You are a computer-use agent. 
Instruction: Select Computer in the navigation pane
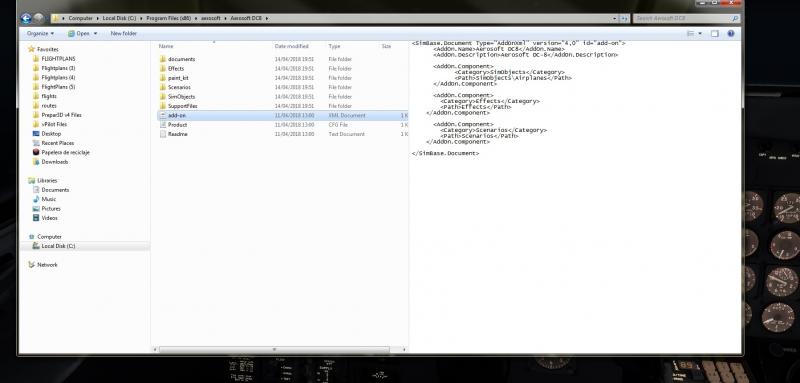click(49, 237)
